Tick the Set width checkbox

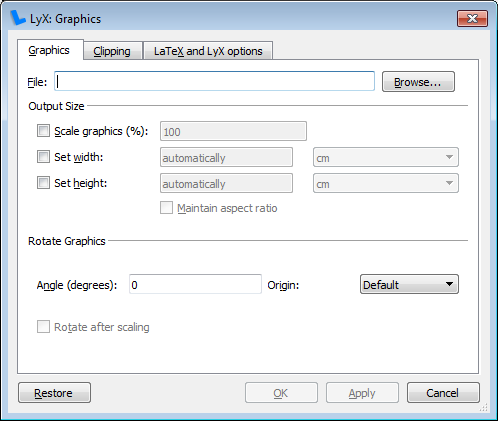pos(43,157)
